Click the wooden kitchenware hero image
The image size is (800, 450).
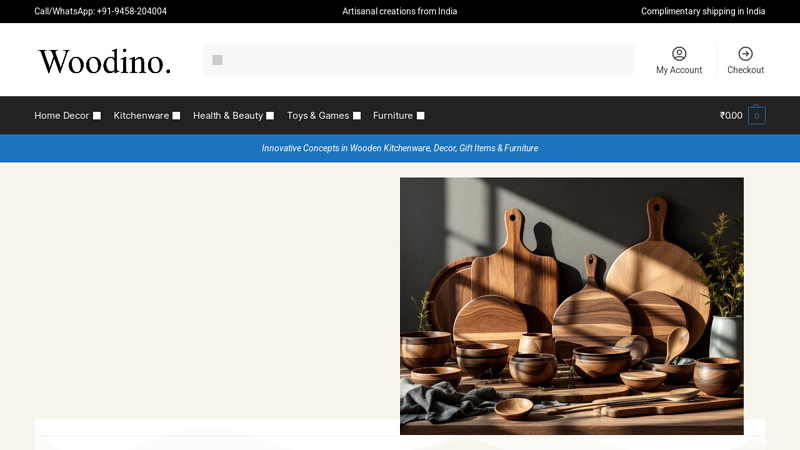571,305
